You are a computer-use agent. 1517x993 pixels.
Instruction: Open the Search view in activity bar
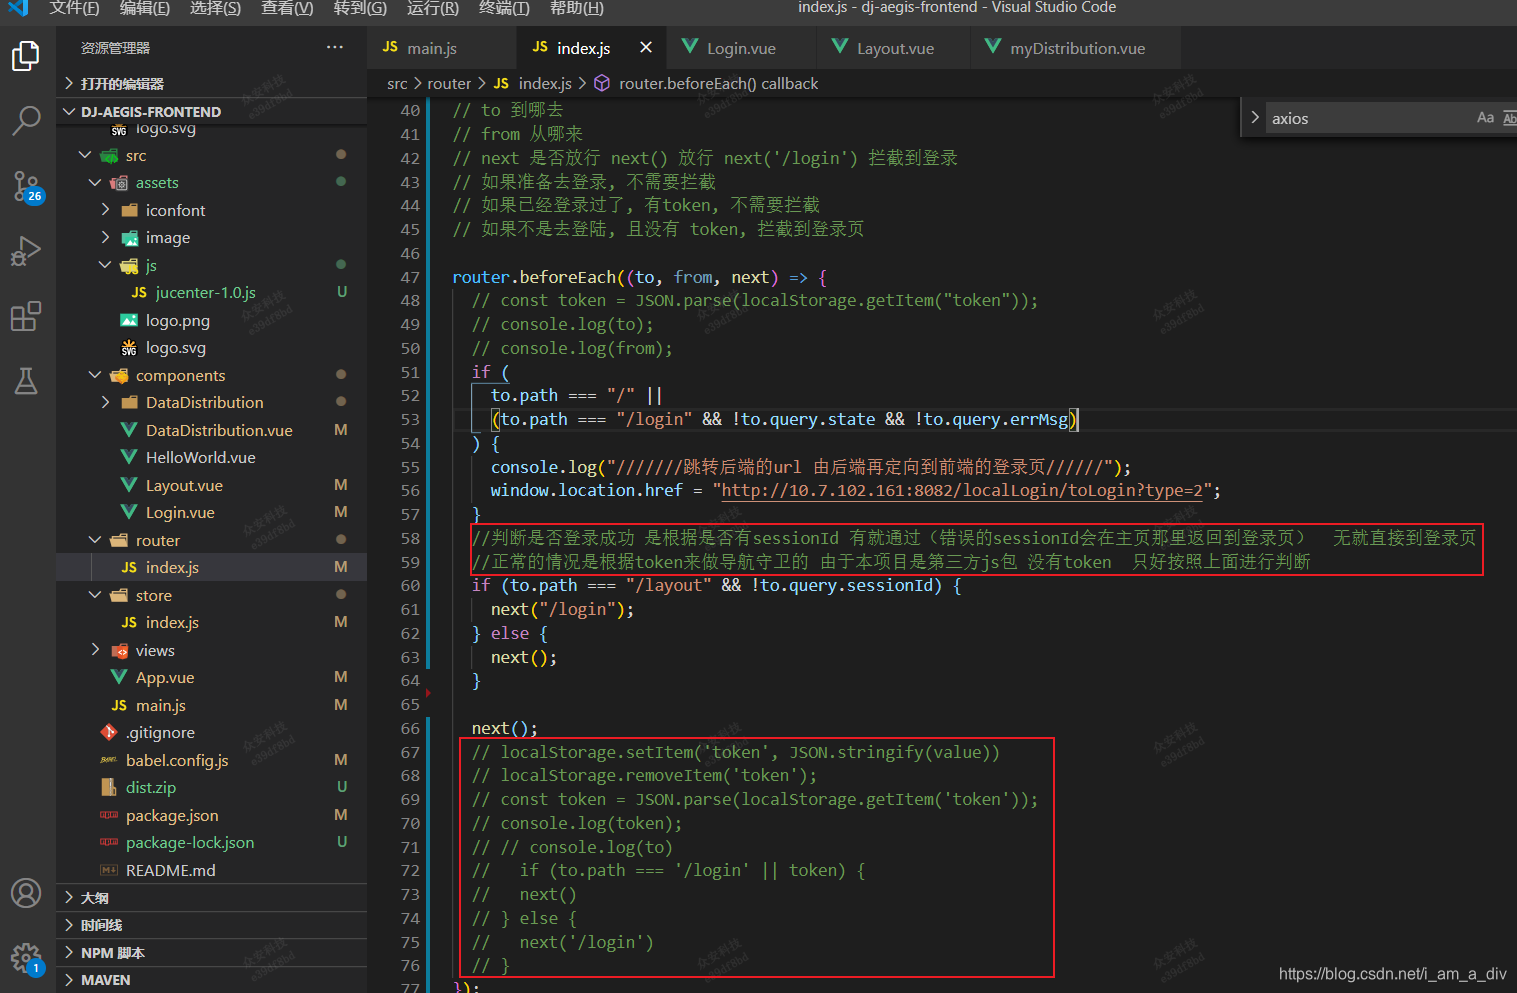coord(26,120)
